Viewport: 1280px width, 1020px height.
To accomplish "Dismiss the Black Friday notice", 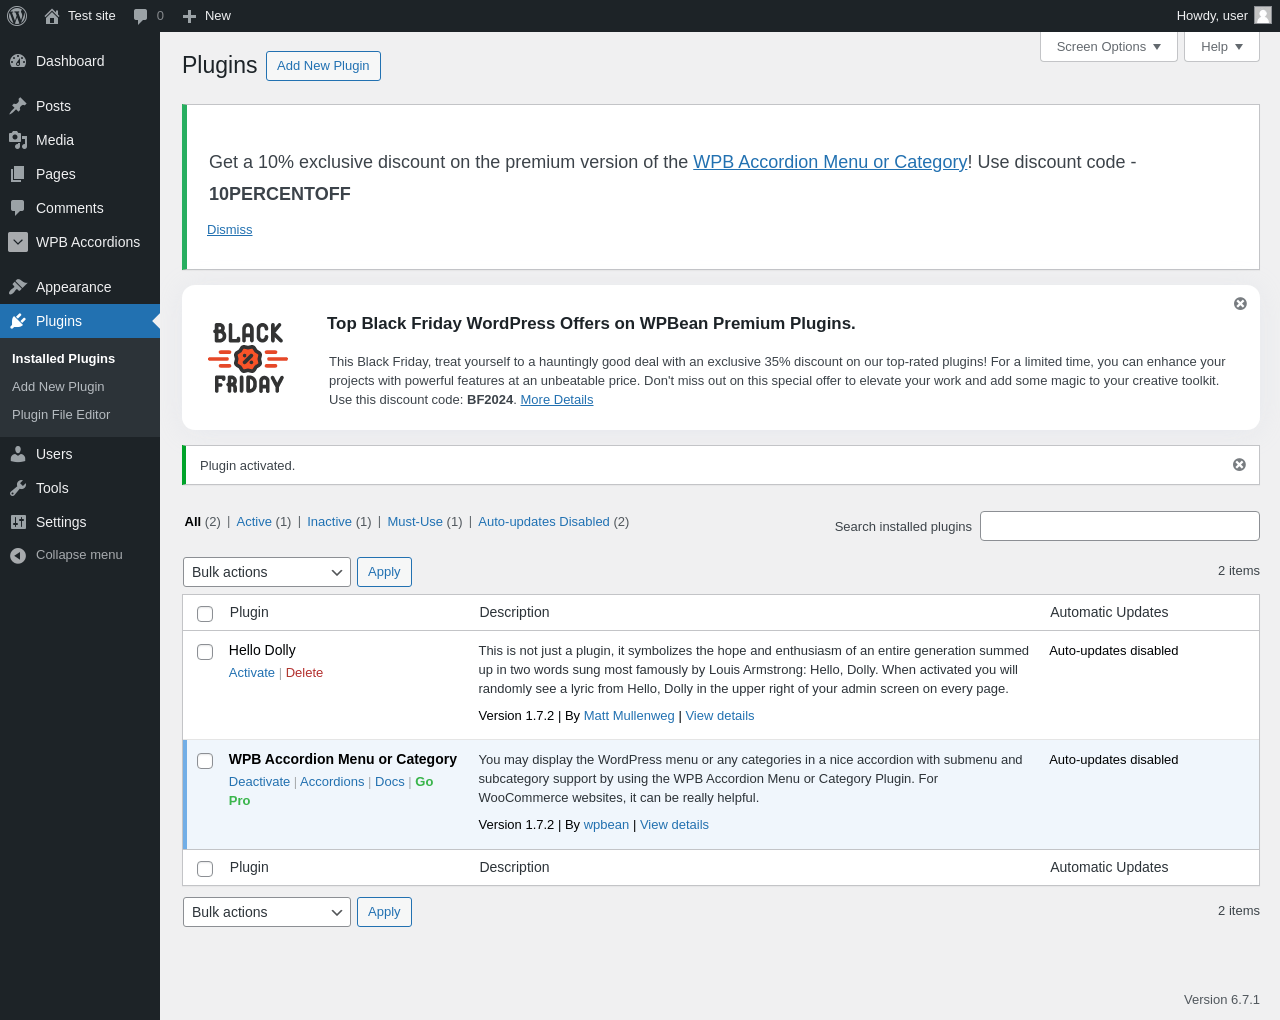I will pyautogui.click(x=1240, y=304).
